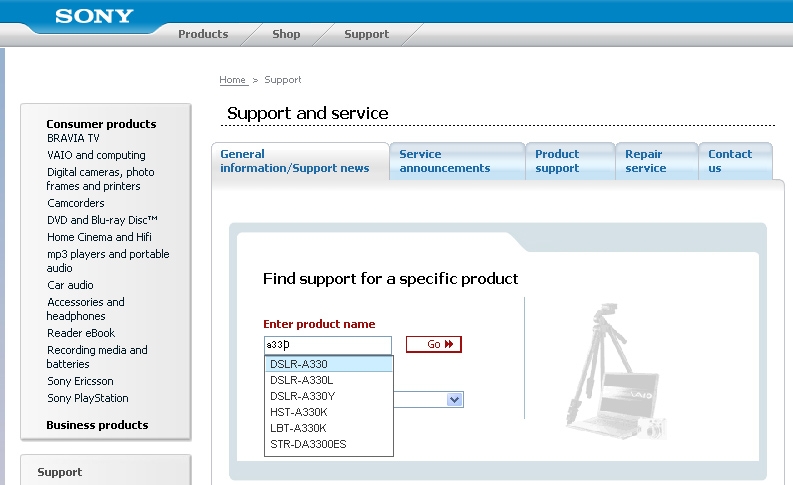Open BRAVIA TV category
The image size is (793, 485).
coord(73,138)
